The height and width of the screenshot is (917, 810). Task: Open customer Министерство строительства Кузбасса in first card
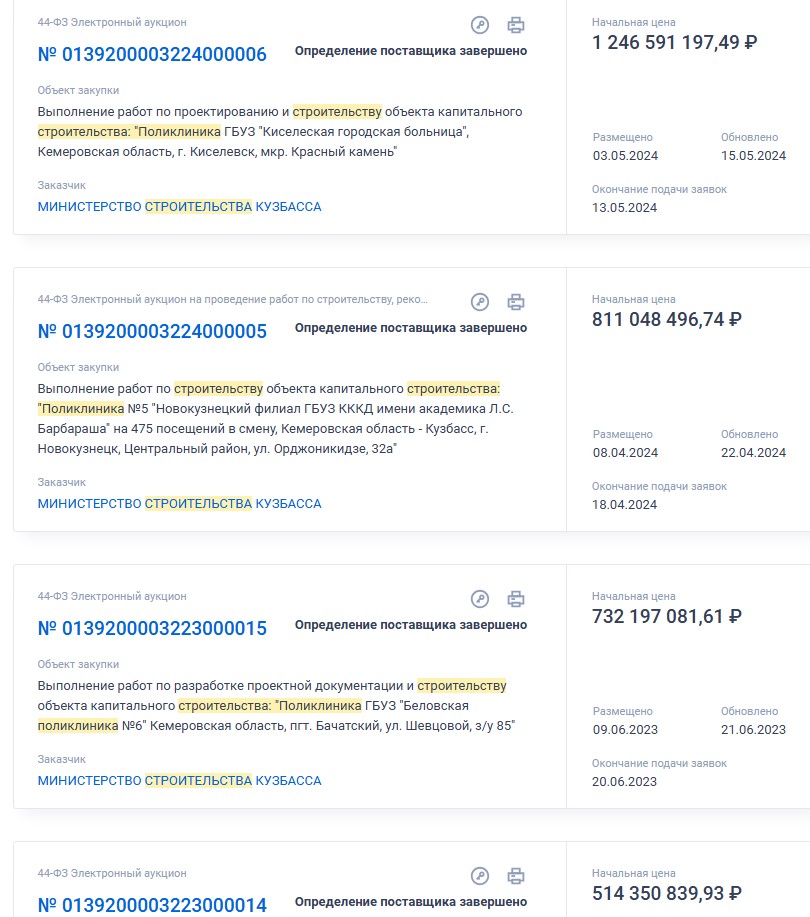[x=180, y=207]
